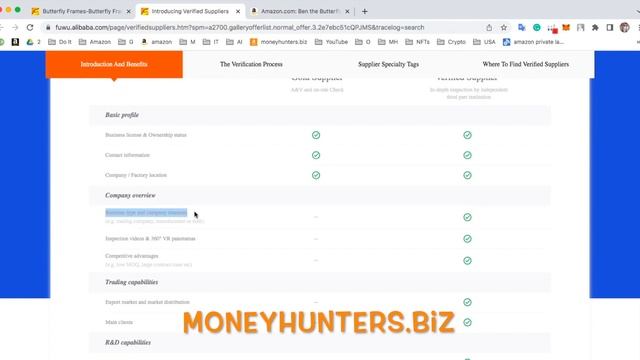Click Verified Supplier checkmark for Competitive advantages
640x360 pixels.
467,260
